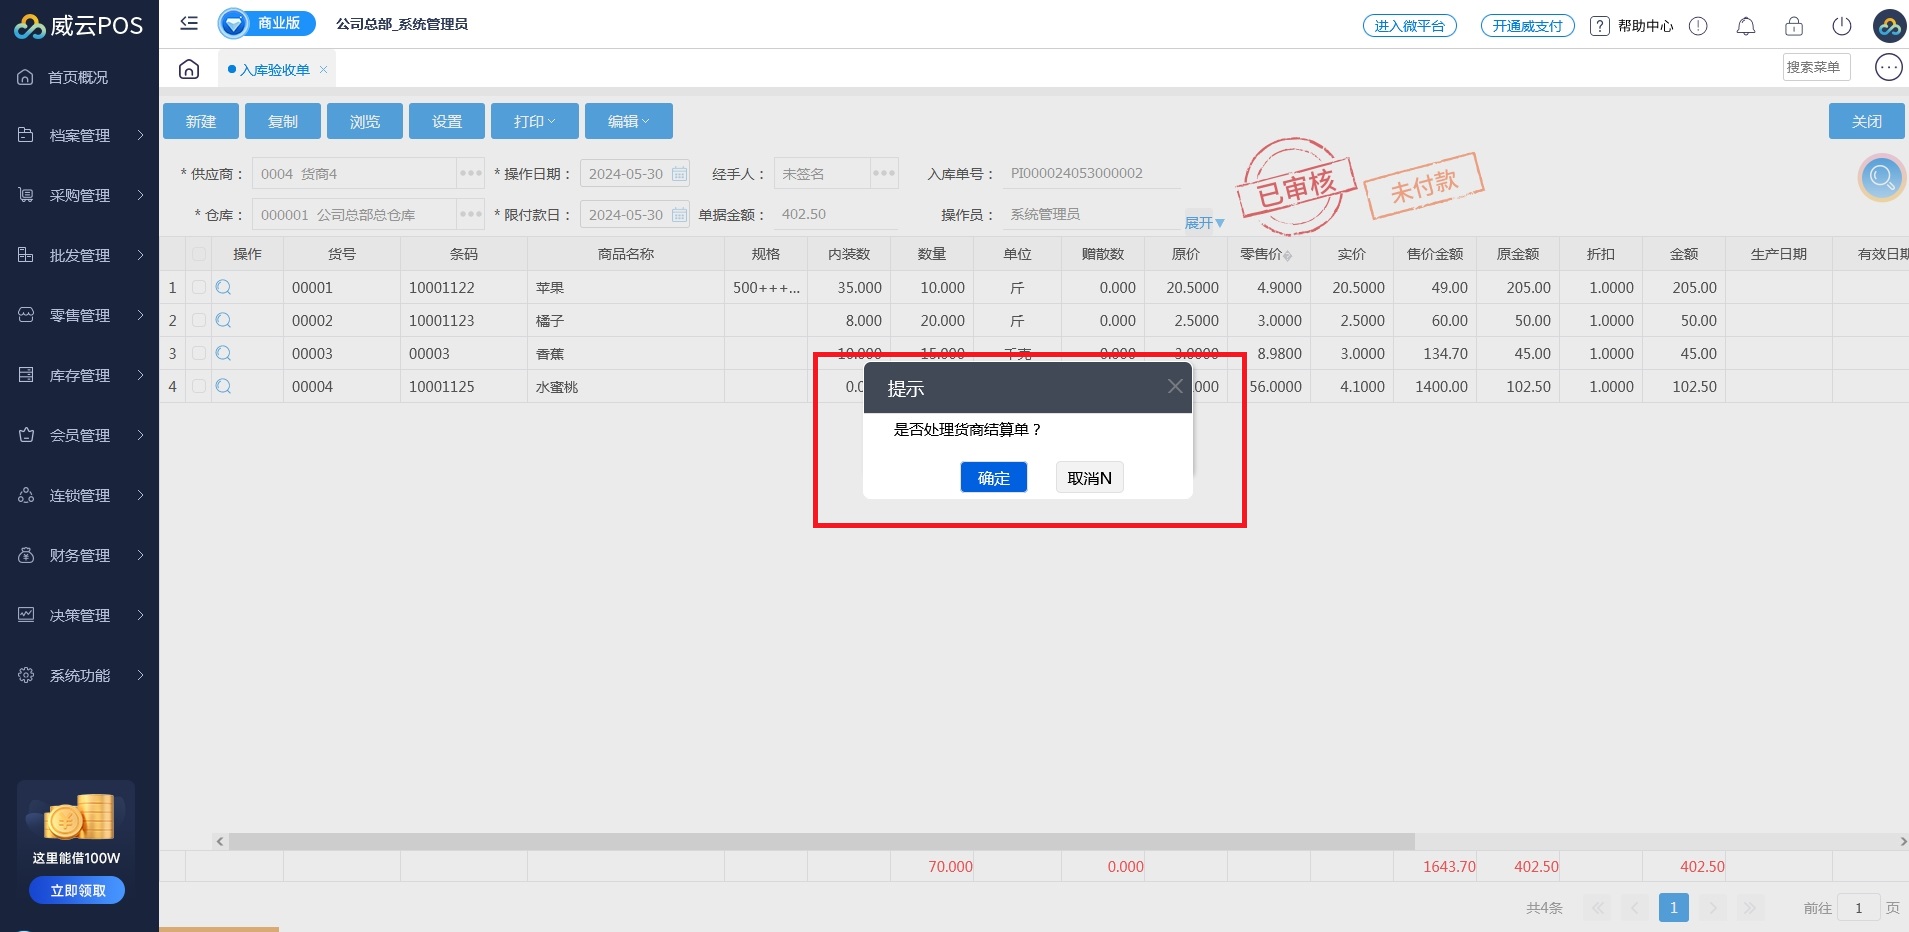1909x932 pixels.
Task: Click the 取消N button
Action: (x=1089, y=478)
